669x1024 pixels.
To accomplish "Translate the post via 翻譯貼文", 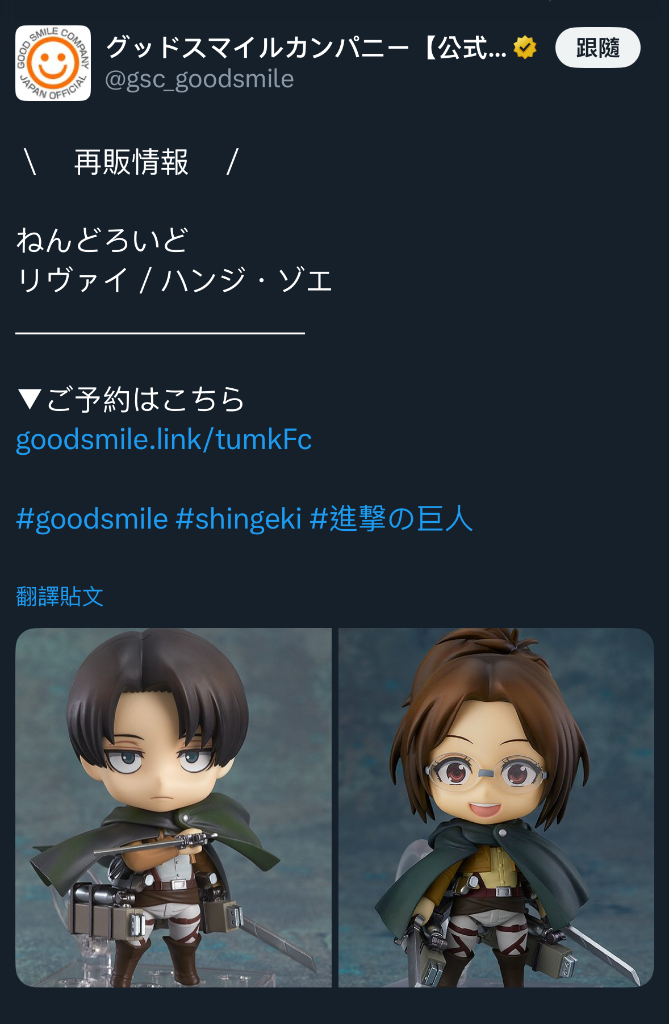I will 59,596.
